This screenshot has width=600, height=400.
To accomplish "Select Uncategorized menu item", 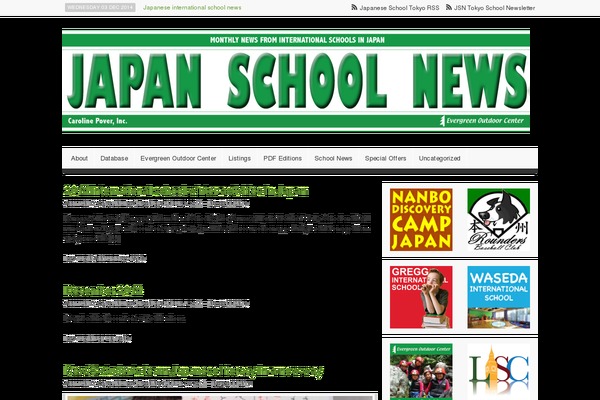I will tap(439, 158).
